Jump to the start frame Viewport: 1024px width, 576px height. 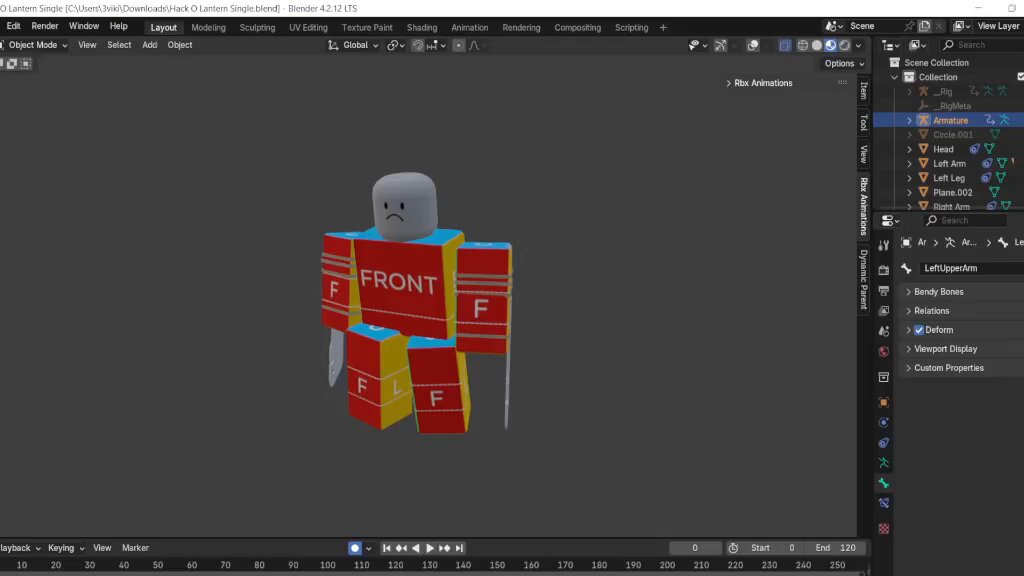(387, 548)
